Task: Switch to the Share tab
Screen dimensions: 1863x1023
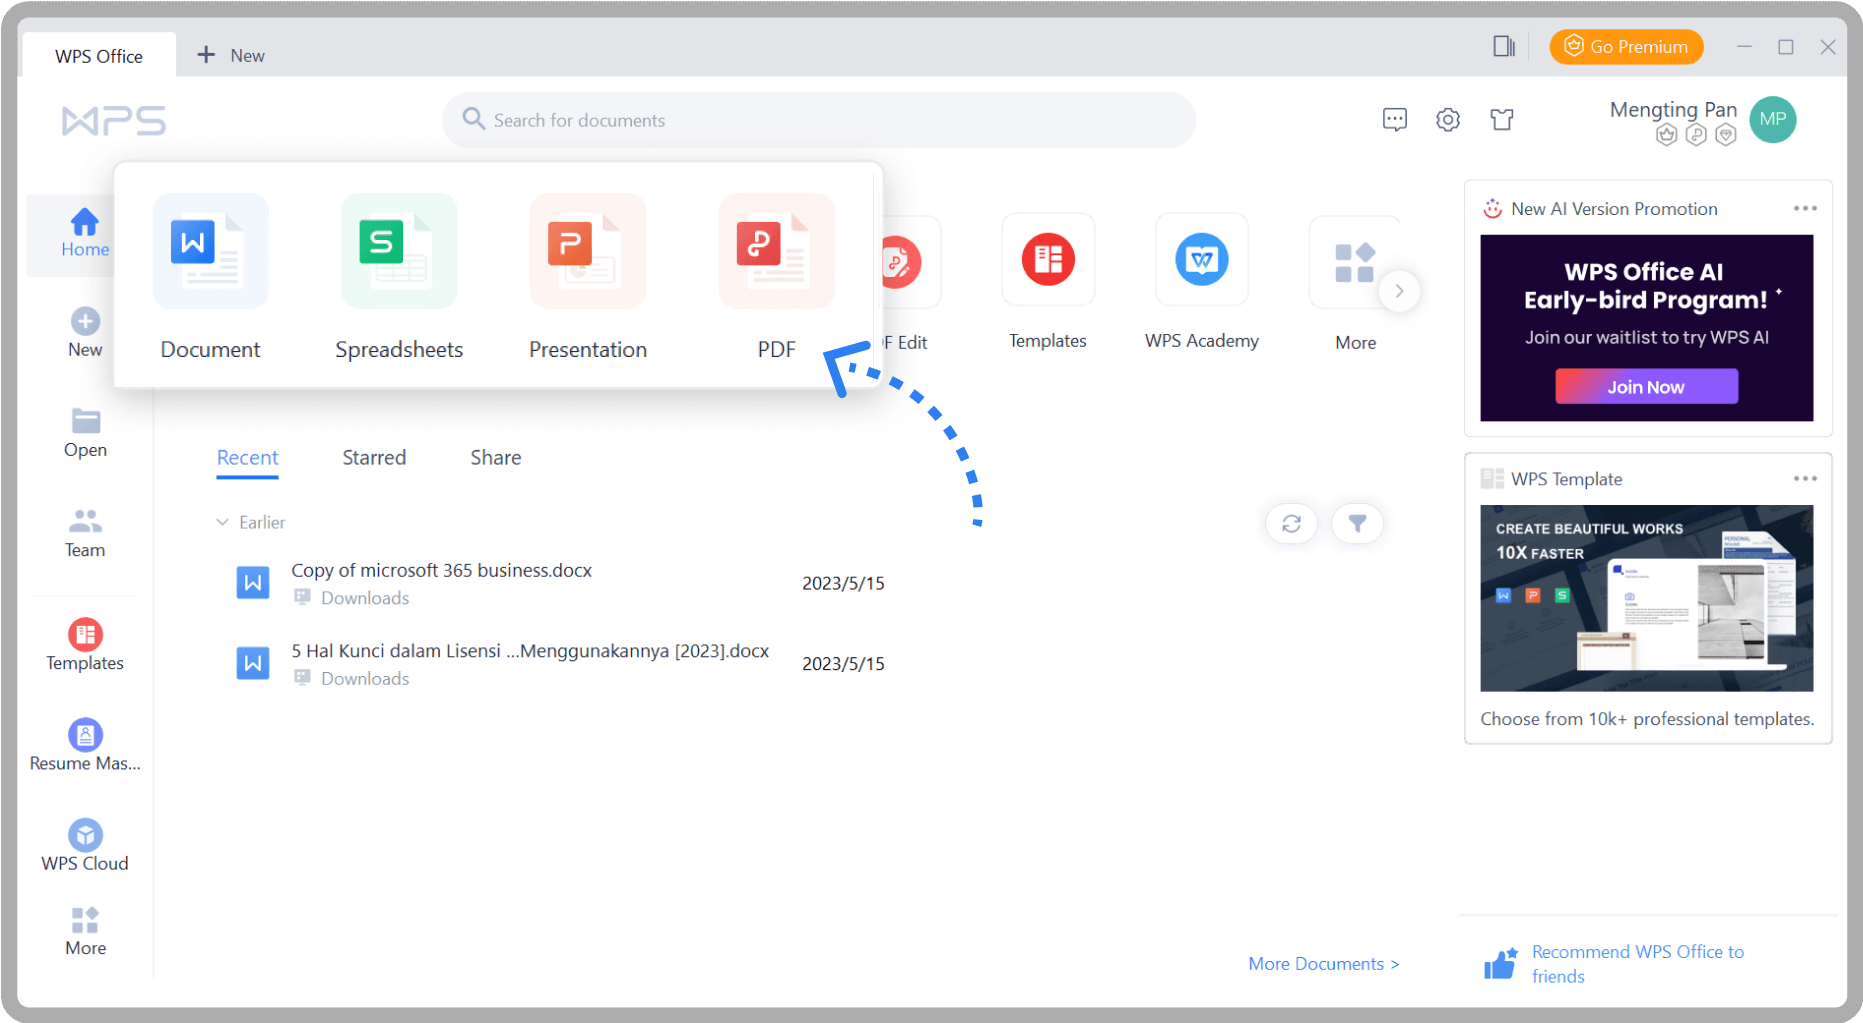Action: (495, 457)
